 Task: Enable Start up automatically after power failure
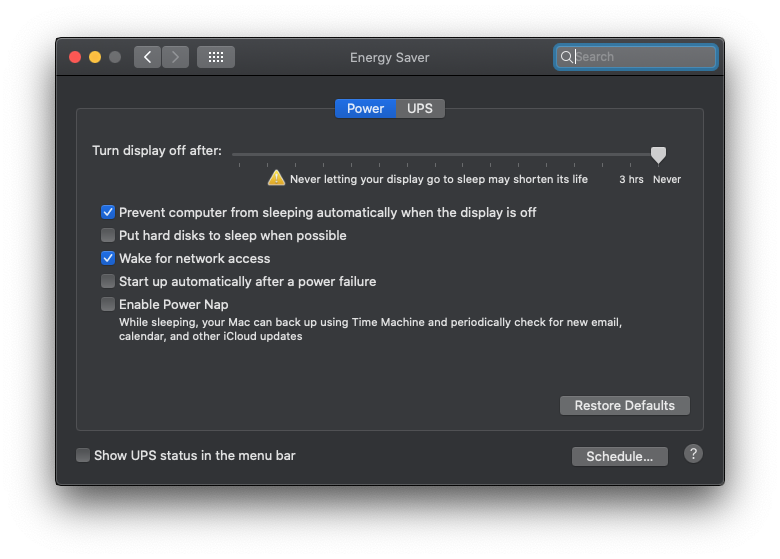[107, 281]
